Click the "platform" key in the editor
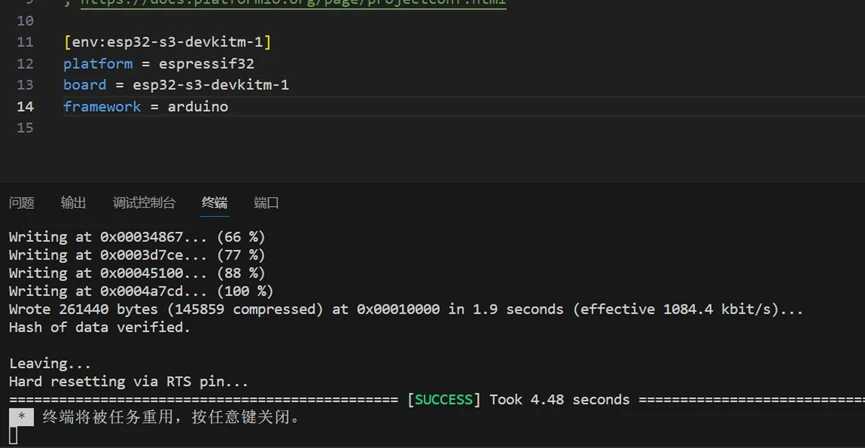 (x=97, y=64)
